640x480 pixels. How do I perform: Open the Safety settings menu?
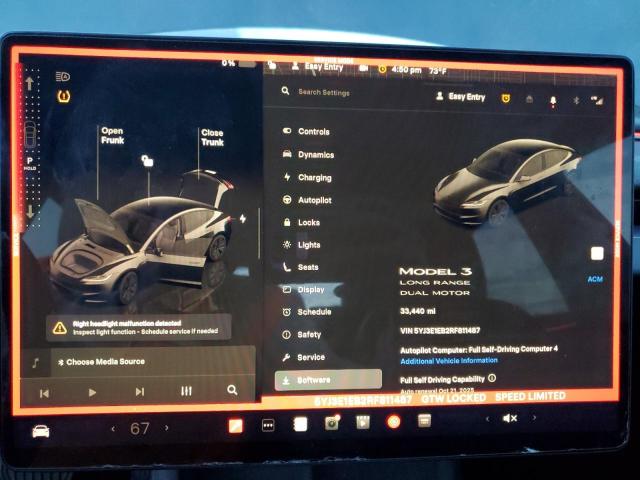click(302, 334)
